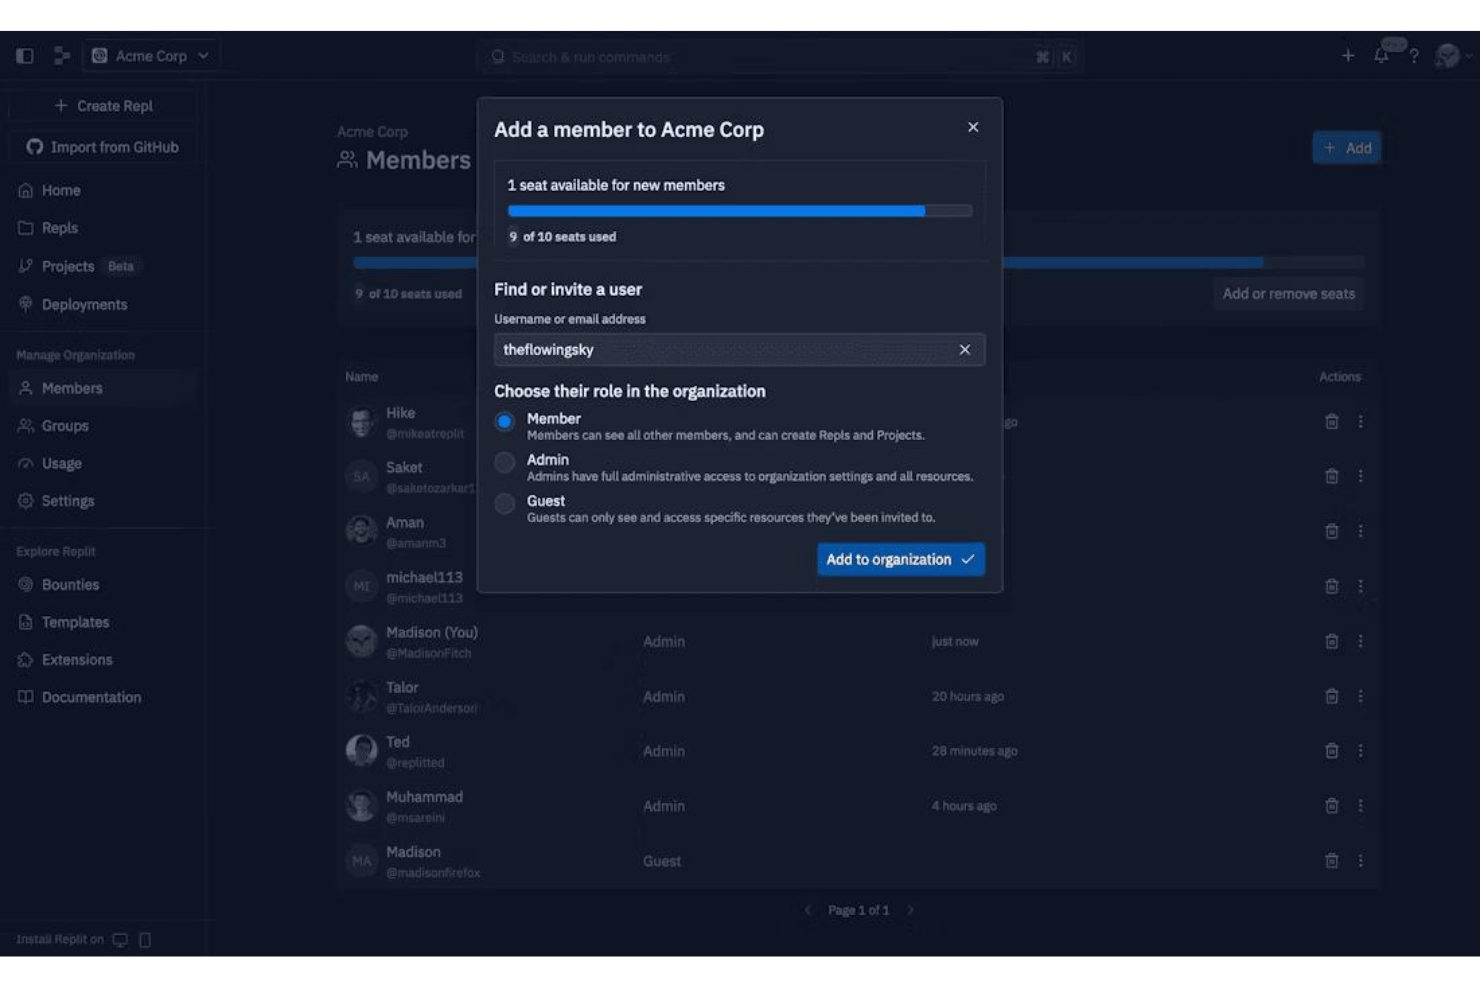Click the desktop install icon
Image resolution: width=1480 pixels, height=987 pixels.
pos(120,940)
